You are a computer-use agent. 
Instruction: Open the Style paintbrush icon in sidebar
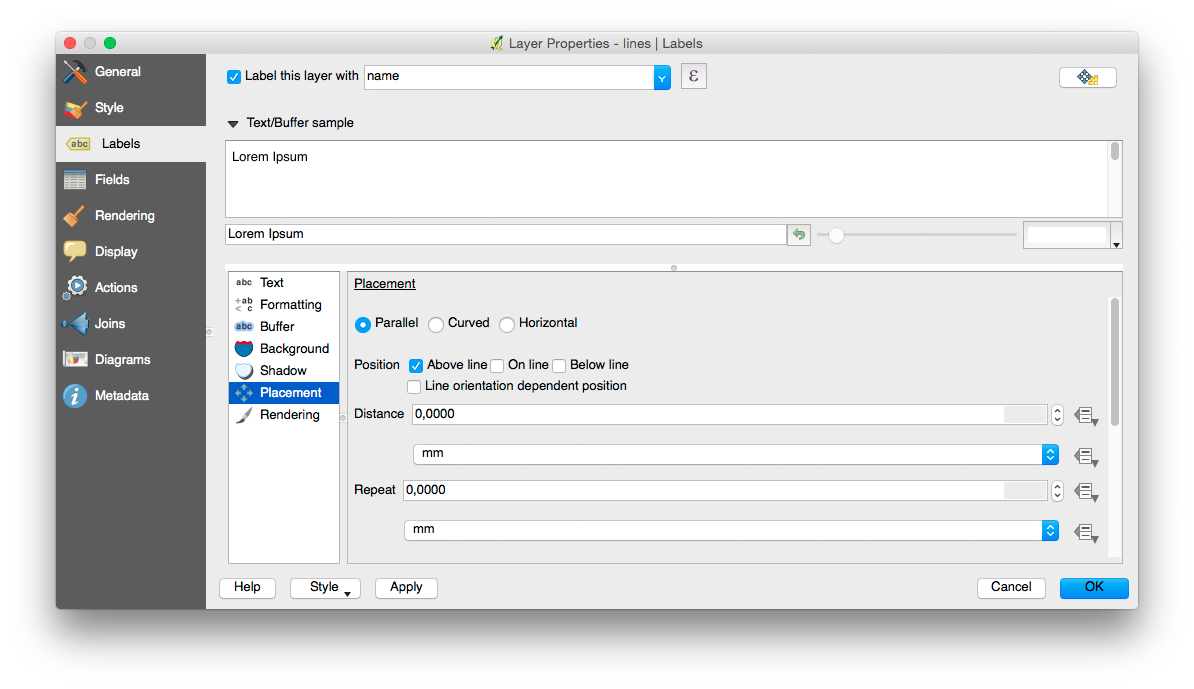click(x=75, y=108)
